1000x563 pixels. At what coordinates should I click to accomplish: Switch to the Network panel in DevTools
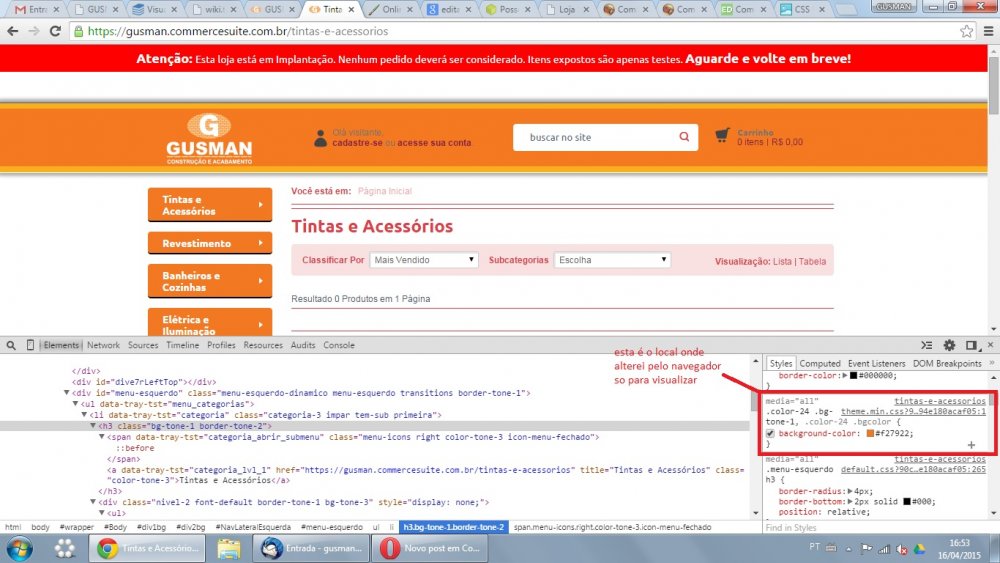pos(103,345)
